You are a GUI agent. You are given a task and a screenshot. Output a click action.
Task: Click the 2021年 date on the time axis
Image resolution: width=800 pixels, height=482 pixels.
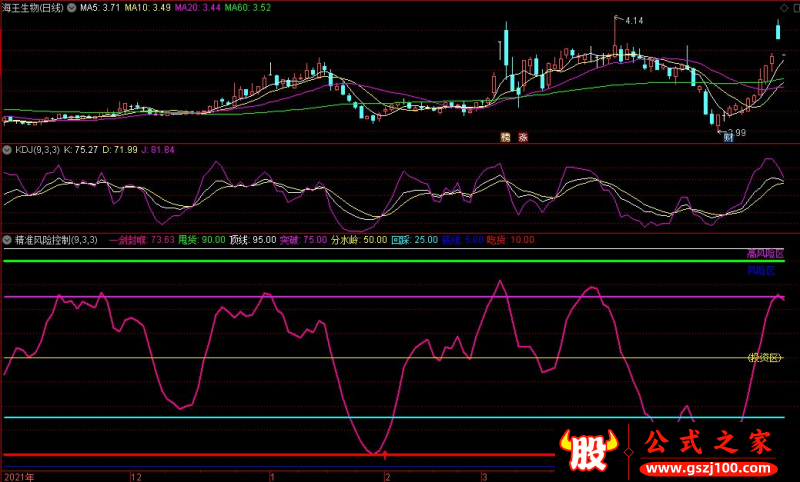[x=19, y=477]
